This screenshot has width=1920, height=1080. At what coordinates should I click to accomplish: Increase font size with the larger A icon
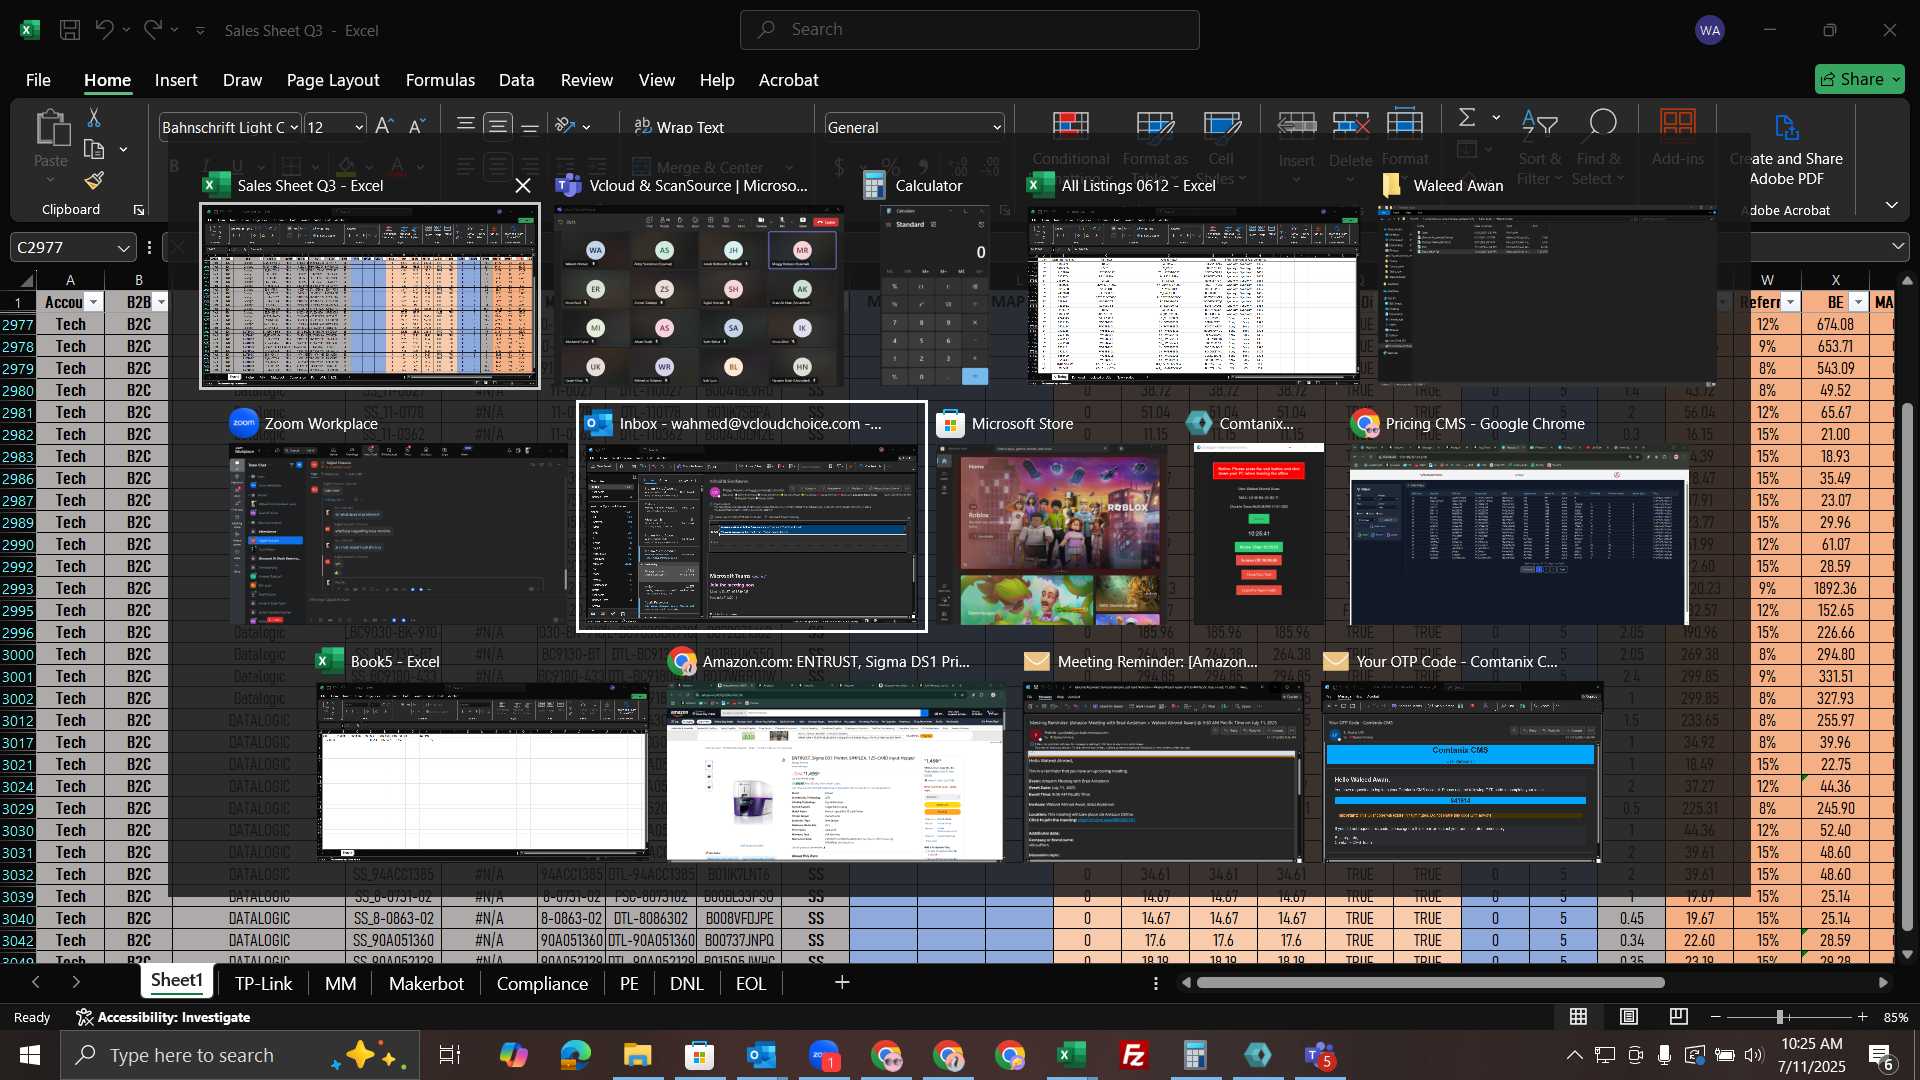[383, 126]
